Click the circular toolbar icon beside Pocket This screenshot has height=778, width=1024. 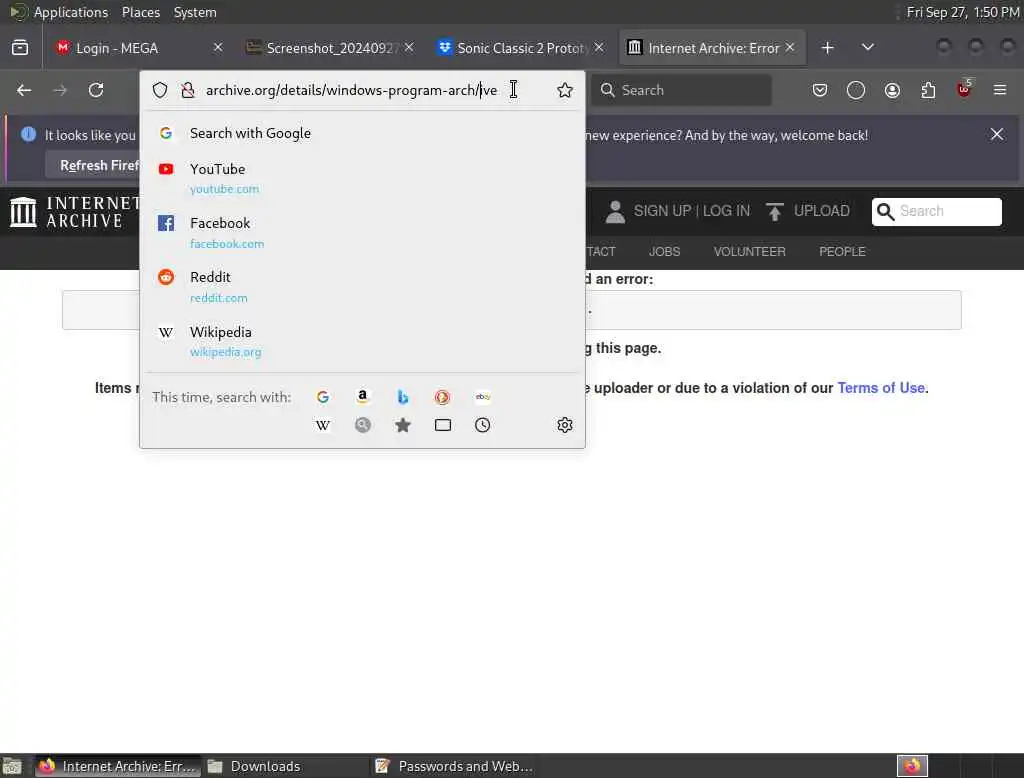856,90
